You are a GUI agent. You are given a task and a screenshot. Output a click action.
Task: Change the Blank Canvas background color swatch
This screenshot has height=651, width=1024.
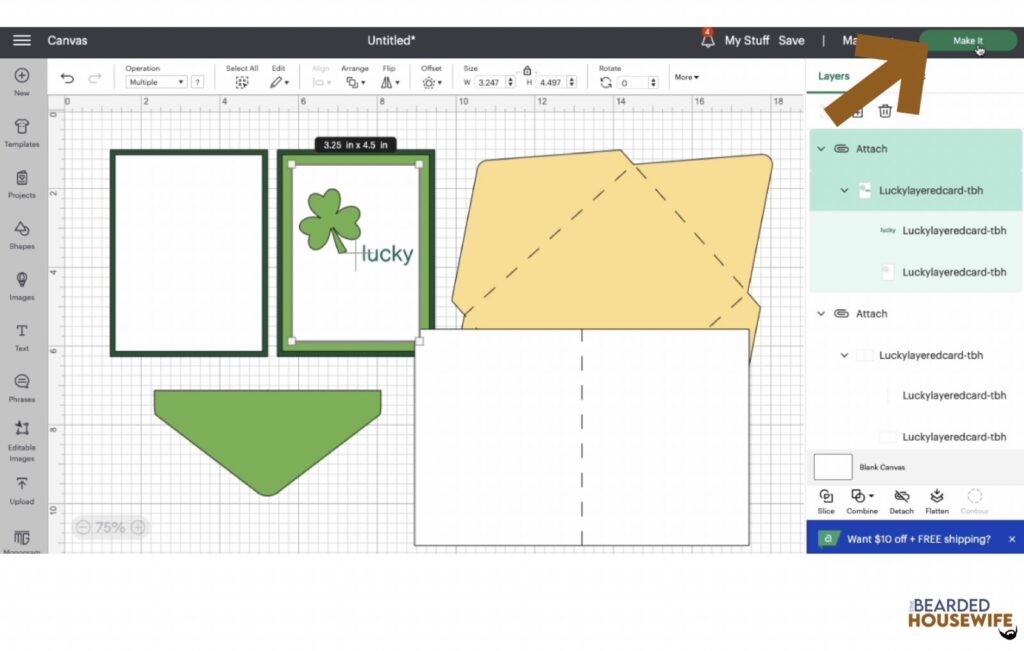pyautogui.click(x=832, y=466)
